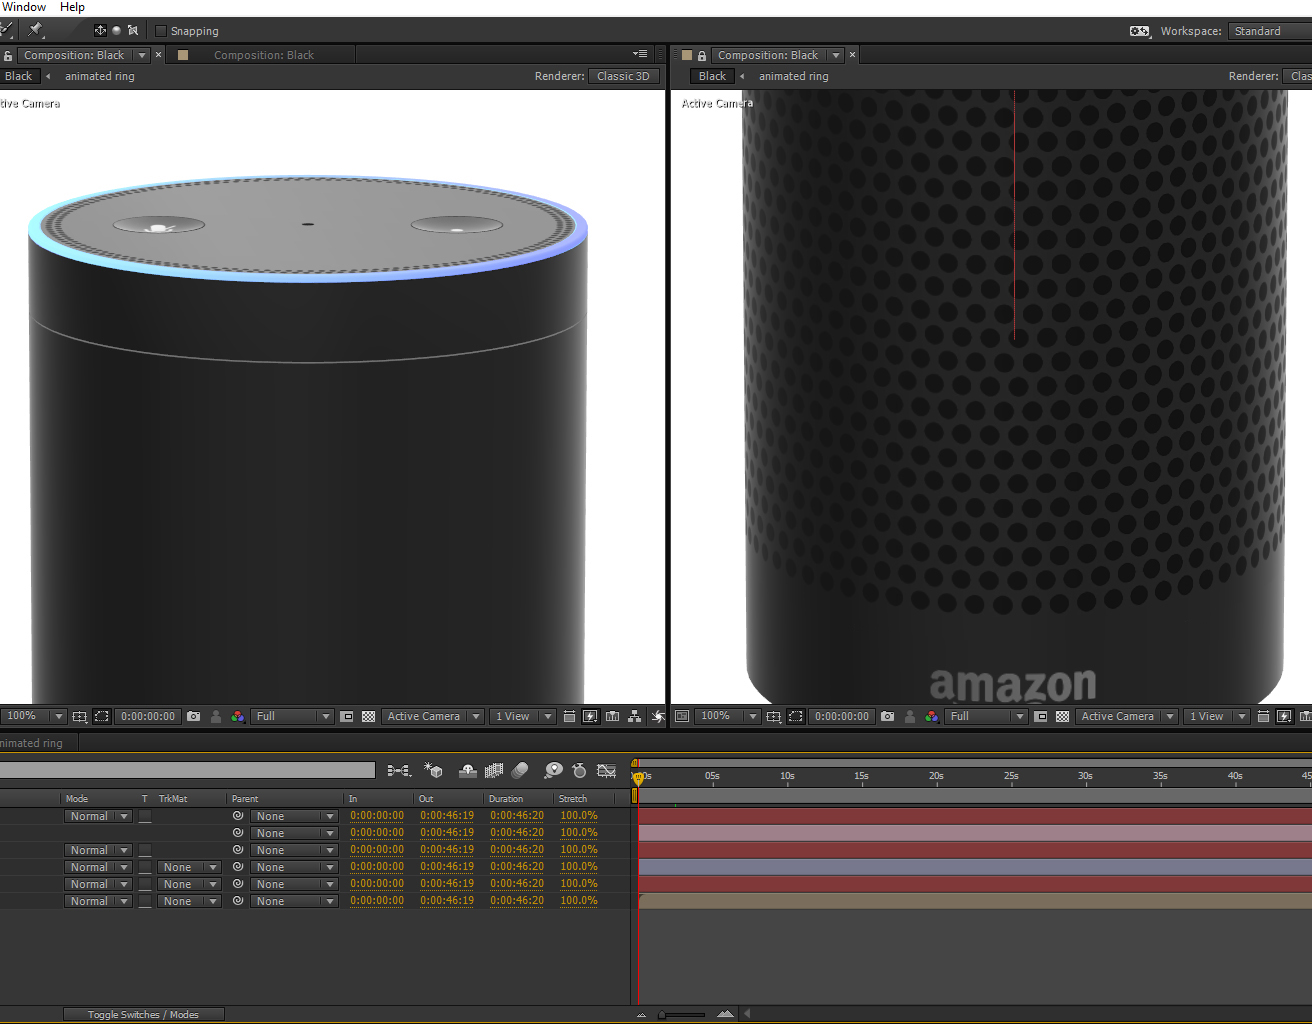The image size is (1312, 1024).
Task: Click the right viewer current time 0:00:00:00
Action: [x=842, y=716]
